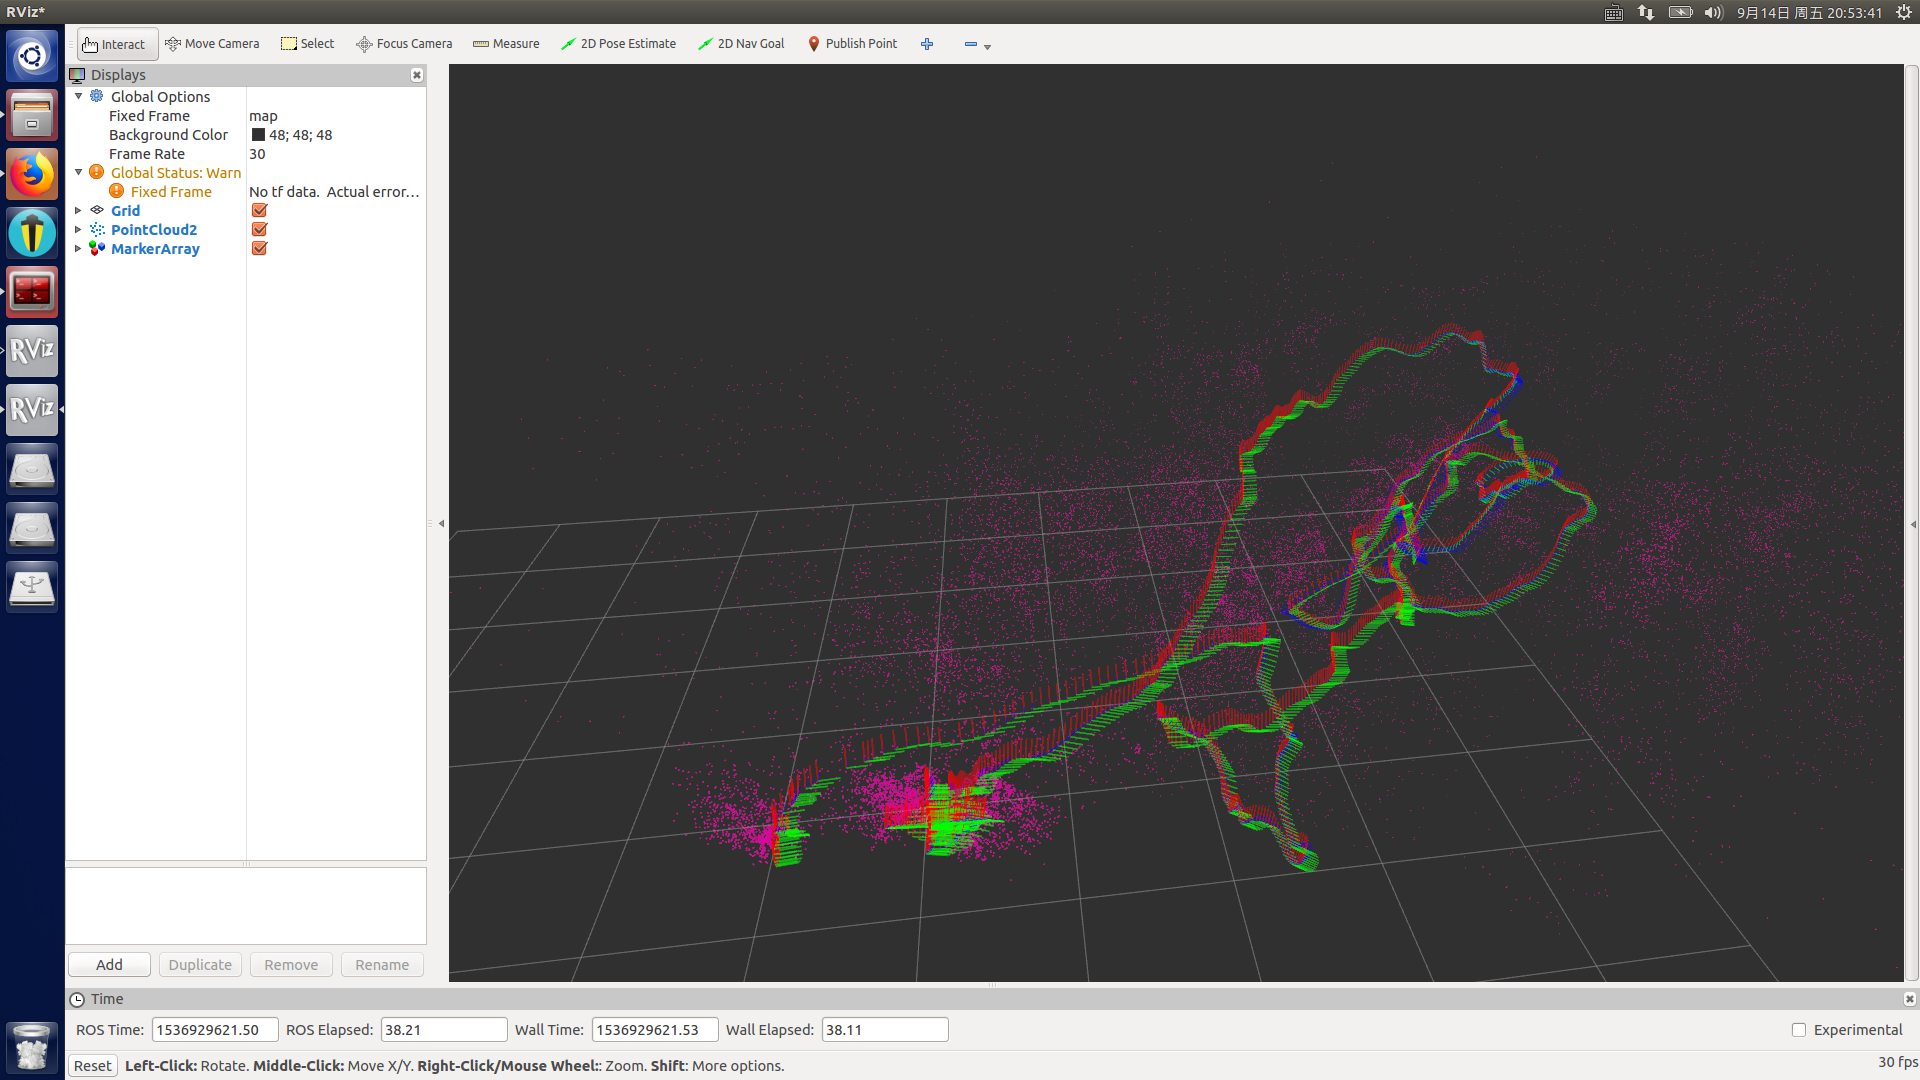Select the Move Camera tool

[x=212, y=44]
